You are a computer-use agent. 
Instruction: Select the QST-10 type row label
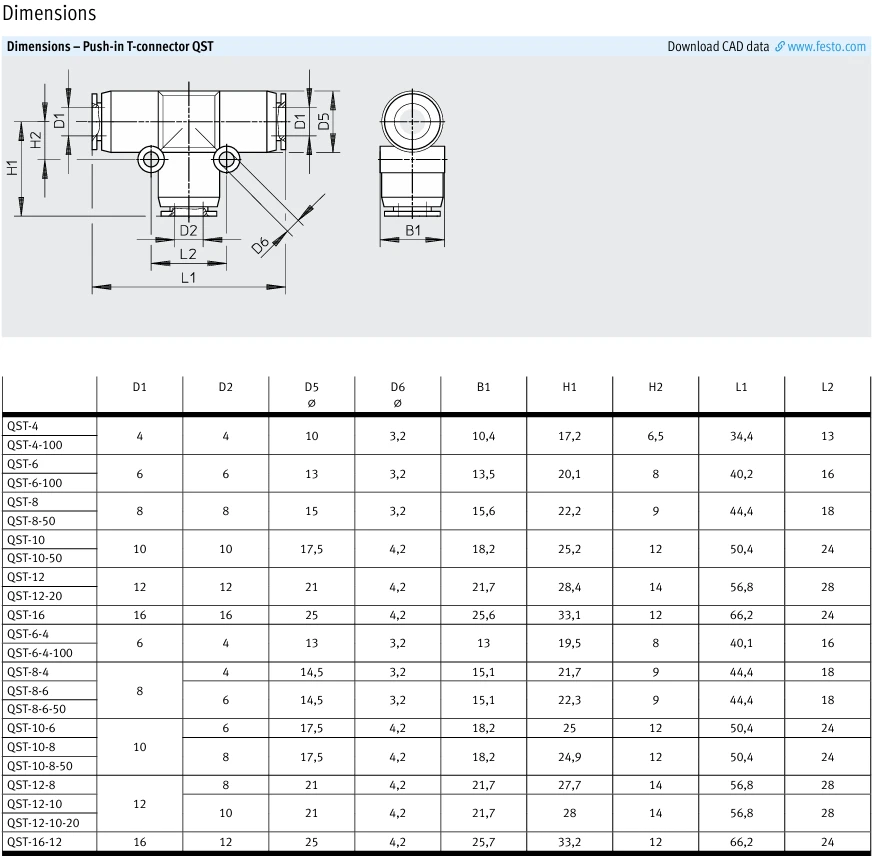pos(26,540)
